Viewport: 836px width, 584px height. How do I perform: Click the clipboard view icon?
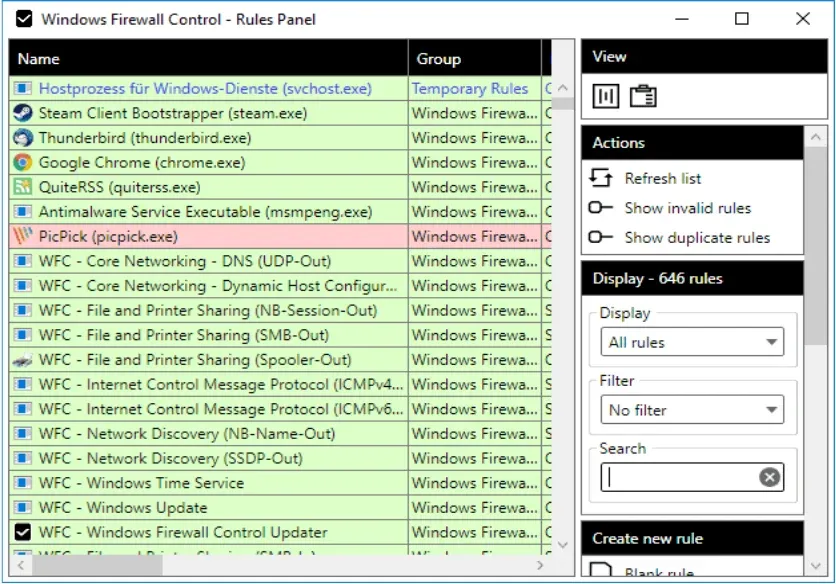tap(643, 96)
